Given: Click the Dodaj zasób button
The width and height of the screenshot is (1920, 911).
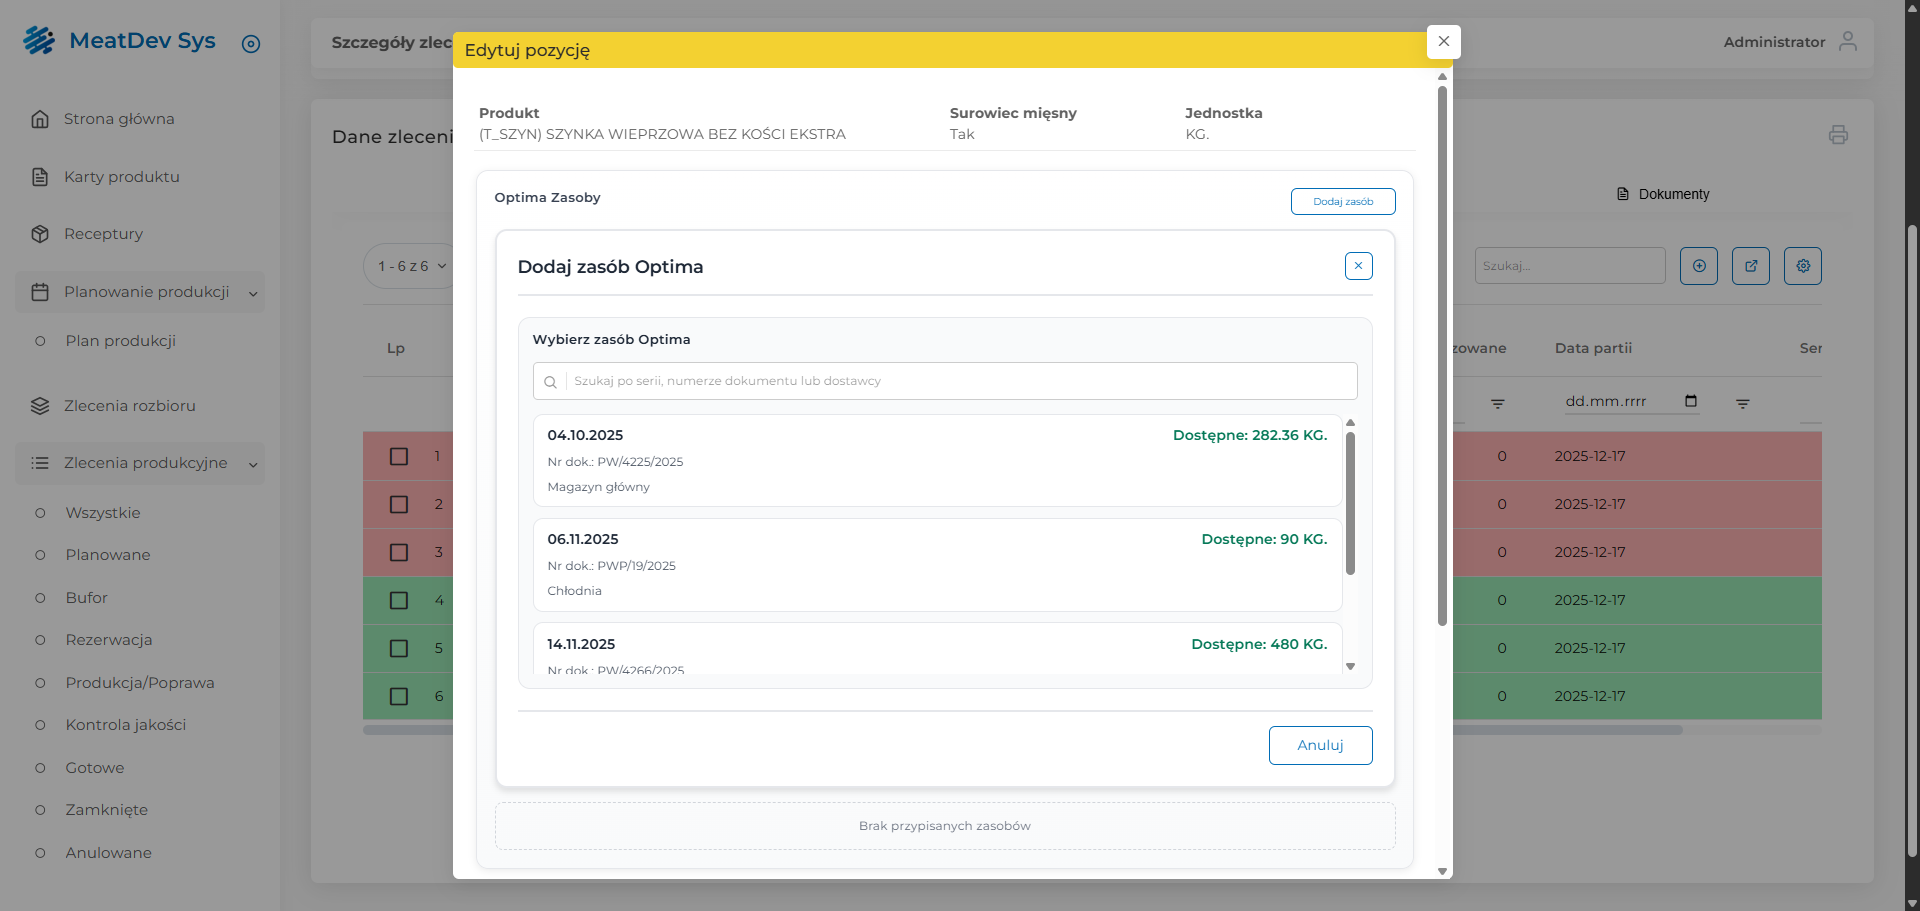Looking at the screenshot, I should (x=1342, y=201).
